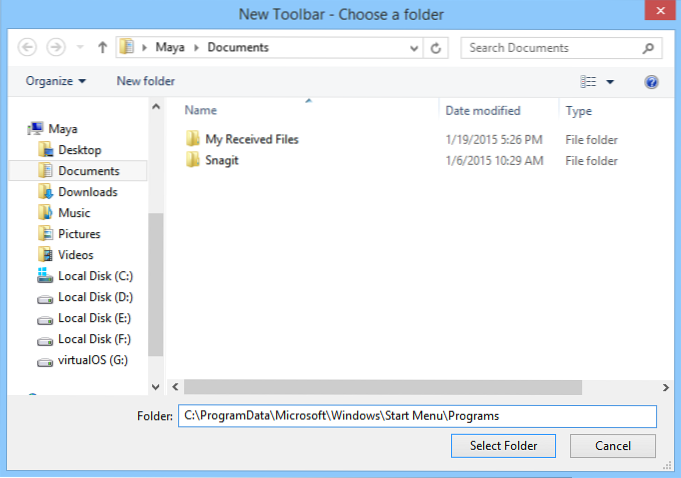The height and width of the screenshot is (478, 681).
Task: Click the search magnifier icon
Action: coord(648,48)
